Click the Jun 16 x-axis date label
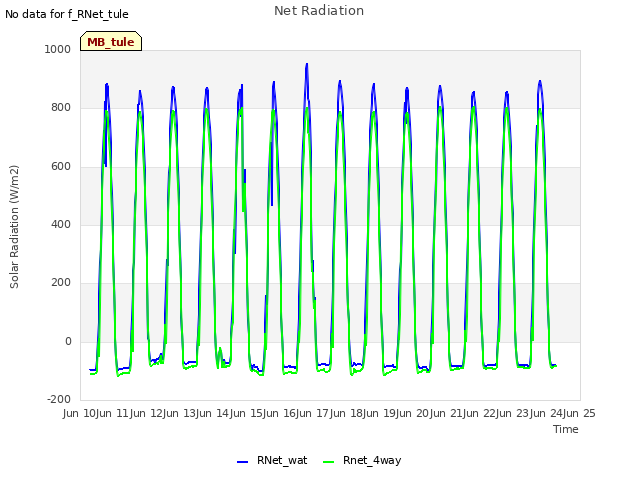 (280, 413)
